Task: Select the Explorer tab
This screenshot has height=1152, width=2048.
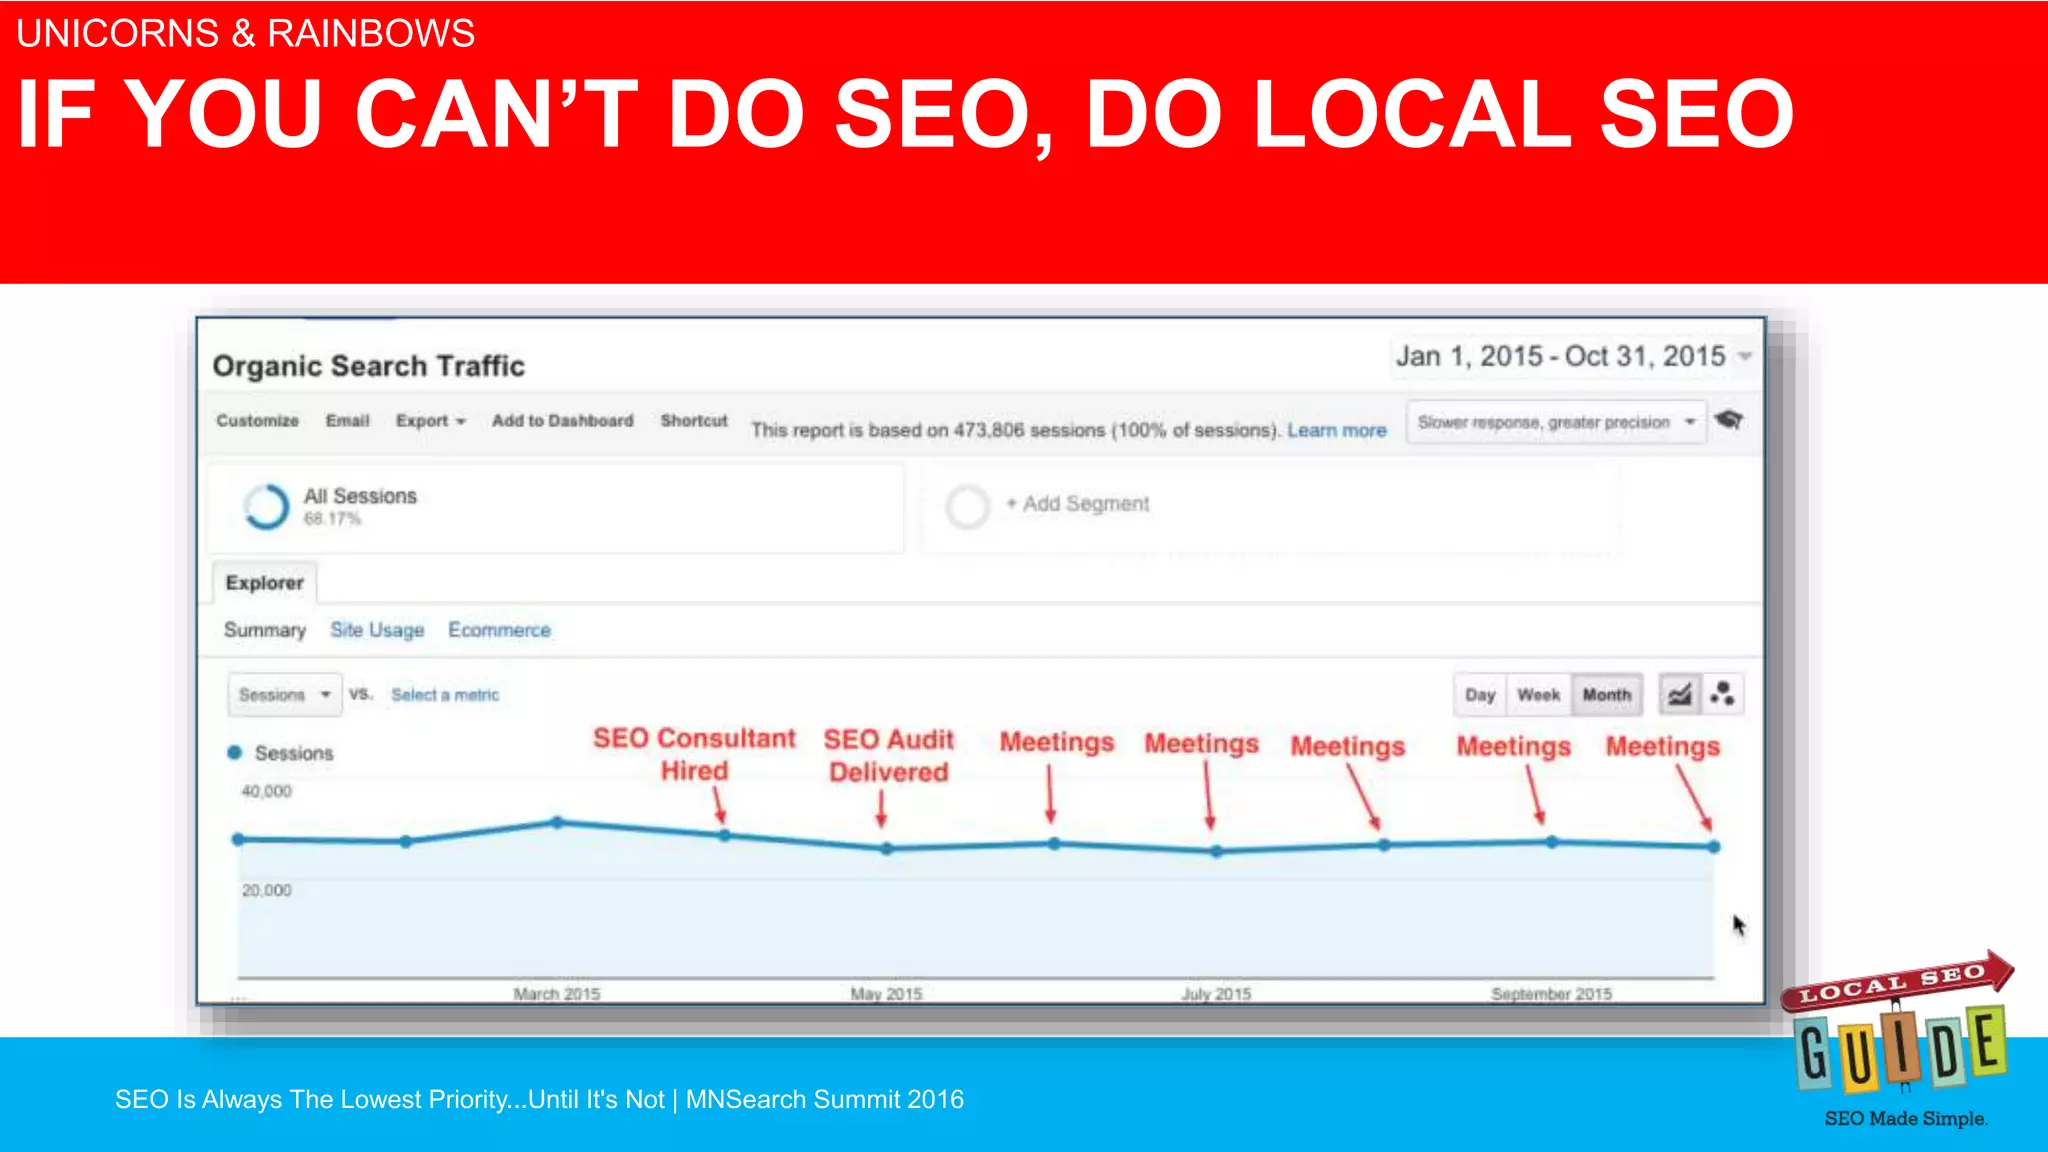Action: coord(264,583)
